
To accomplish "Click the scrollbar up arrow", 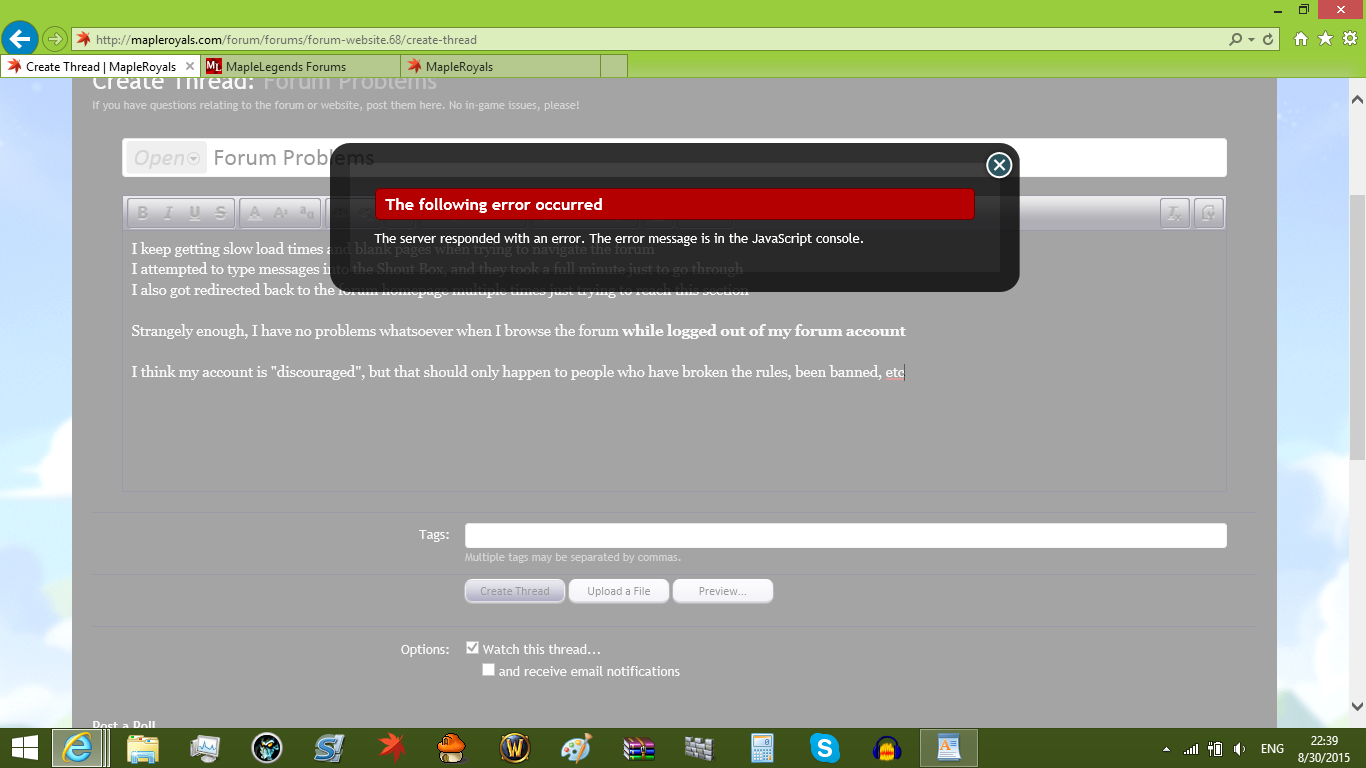I will click(1357, 100).
